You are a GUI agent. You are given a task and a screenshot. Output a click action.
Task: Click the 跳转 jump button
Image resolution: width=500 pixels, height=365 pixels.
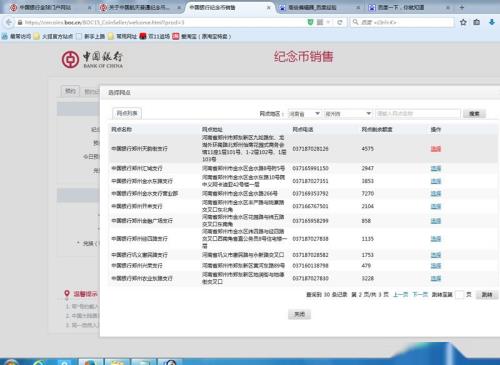tap(487, 295)
